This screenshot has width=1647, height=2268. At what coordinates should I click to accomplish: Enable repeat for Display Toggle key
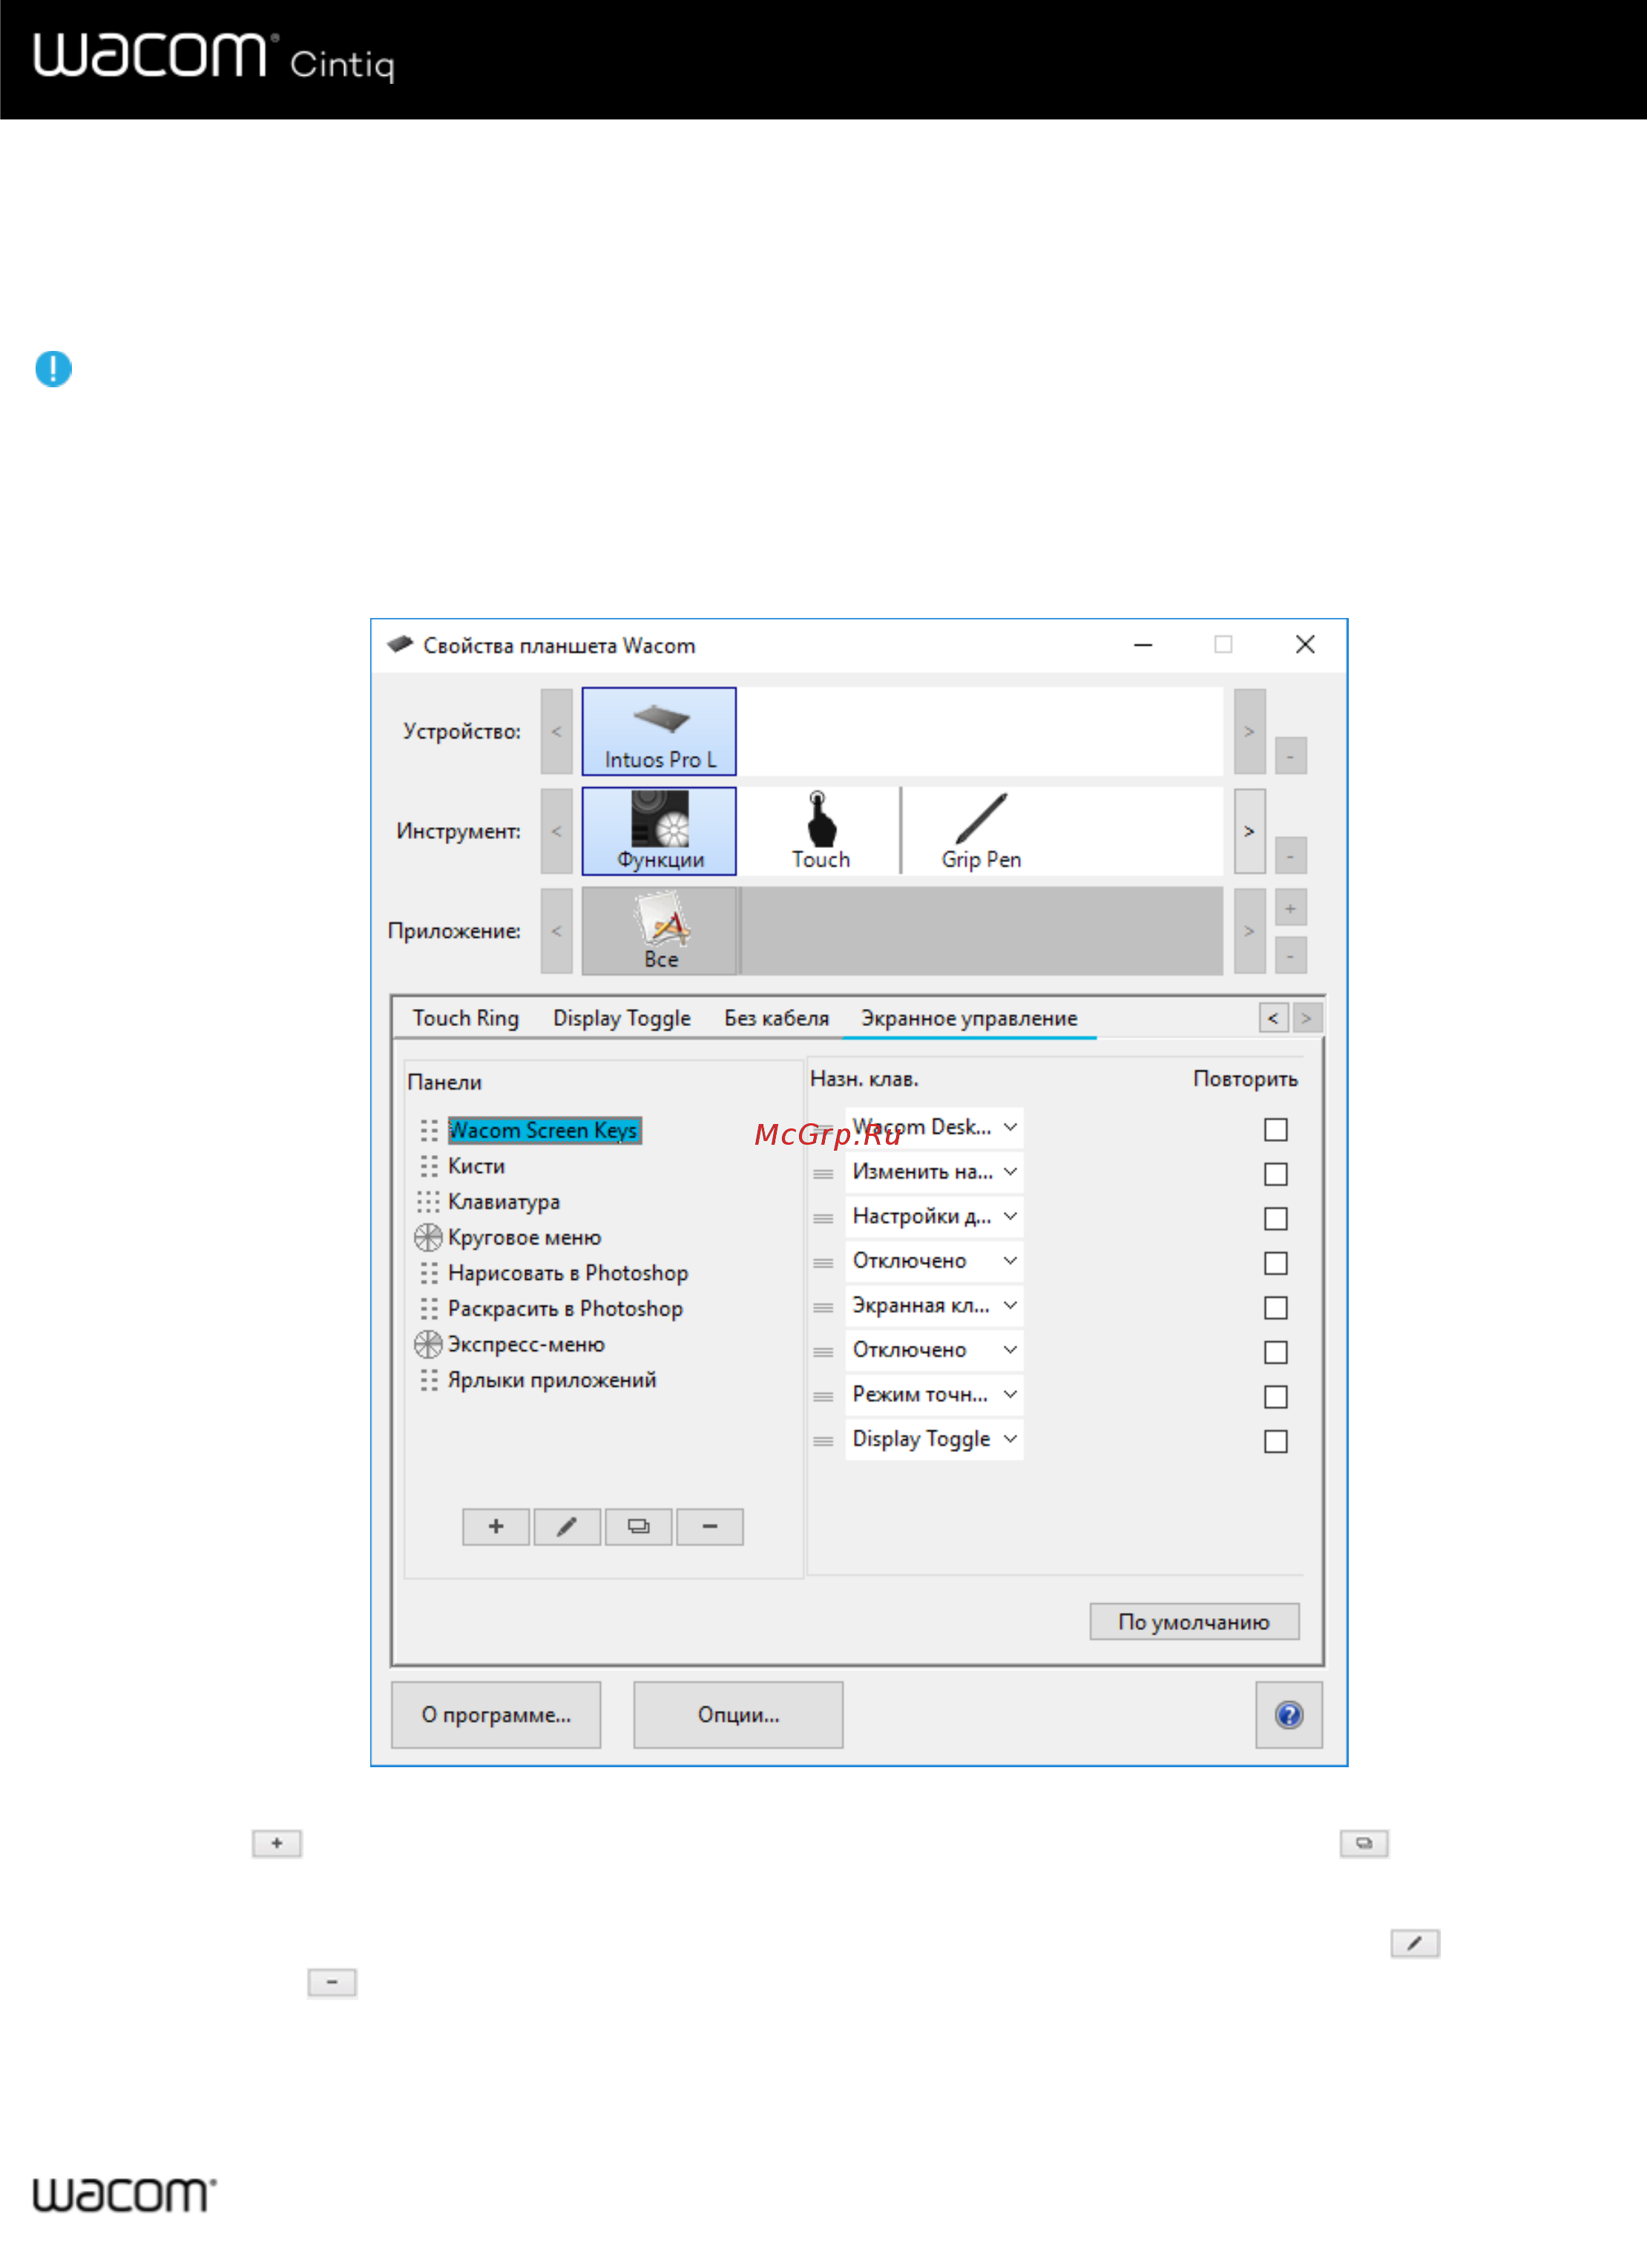coord(1275,1441)
